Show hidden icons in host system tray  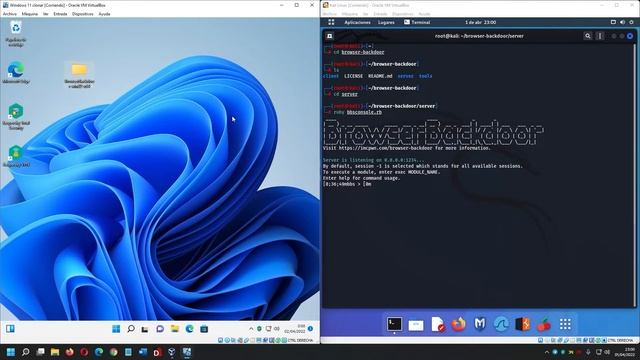547,352
